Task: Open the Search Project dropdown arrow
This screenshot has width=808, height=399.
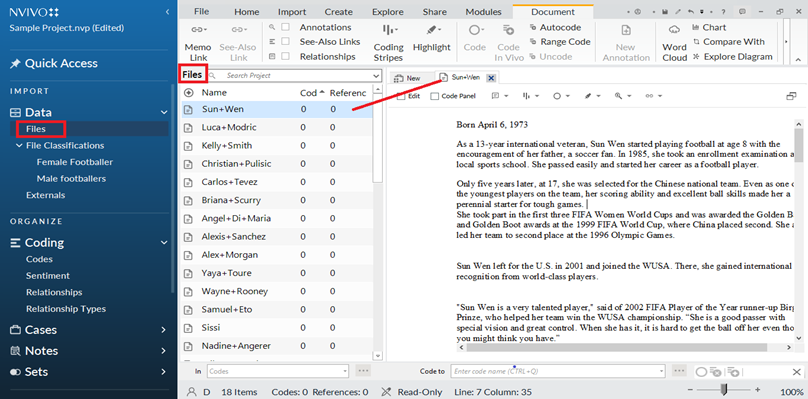Action: pos(375,76)
